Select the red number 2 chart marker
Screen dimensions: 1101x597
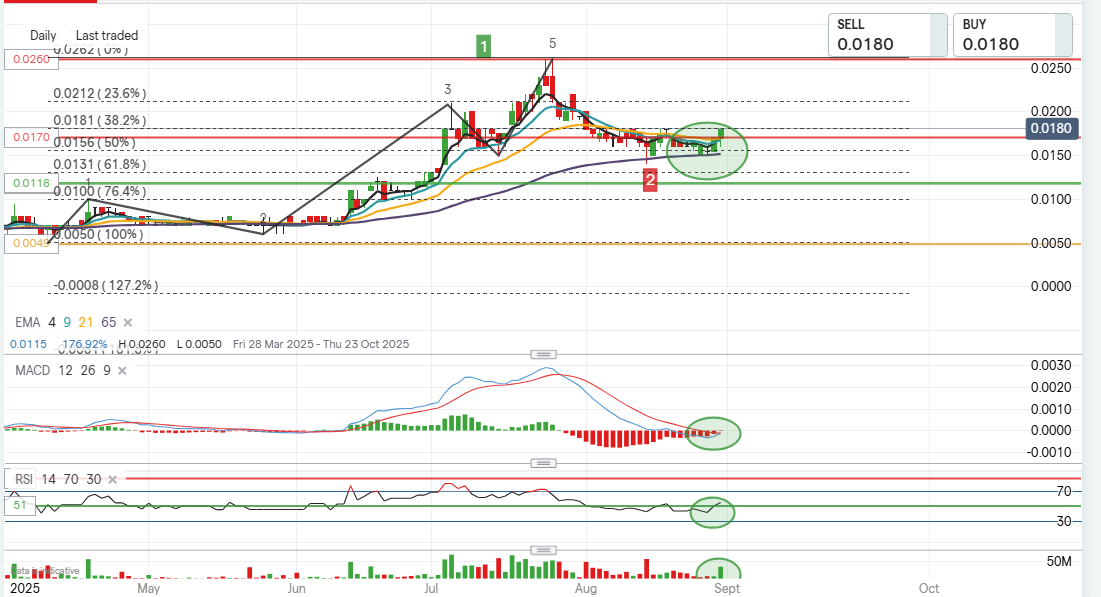point(650,179)
